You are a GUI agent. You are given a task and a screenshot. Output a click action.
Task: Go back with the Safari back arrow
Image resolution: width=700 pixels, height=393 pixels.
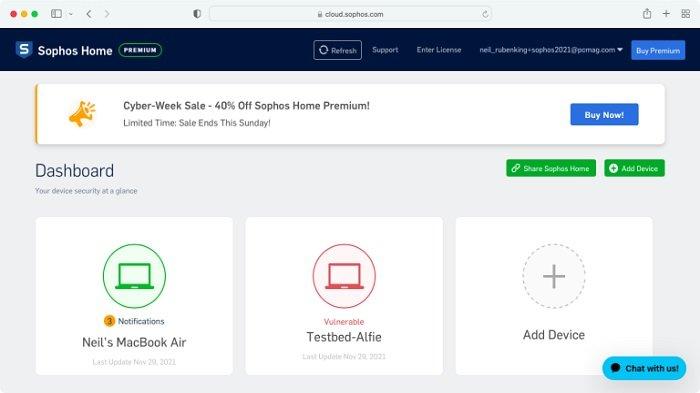tap(89, 14)
